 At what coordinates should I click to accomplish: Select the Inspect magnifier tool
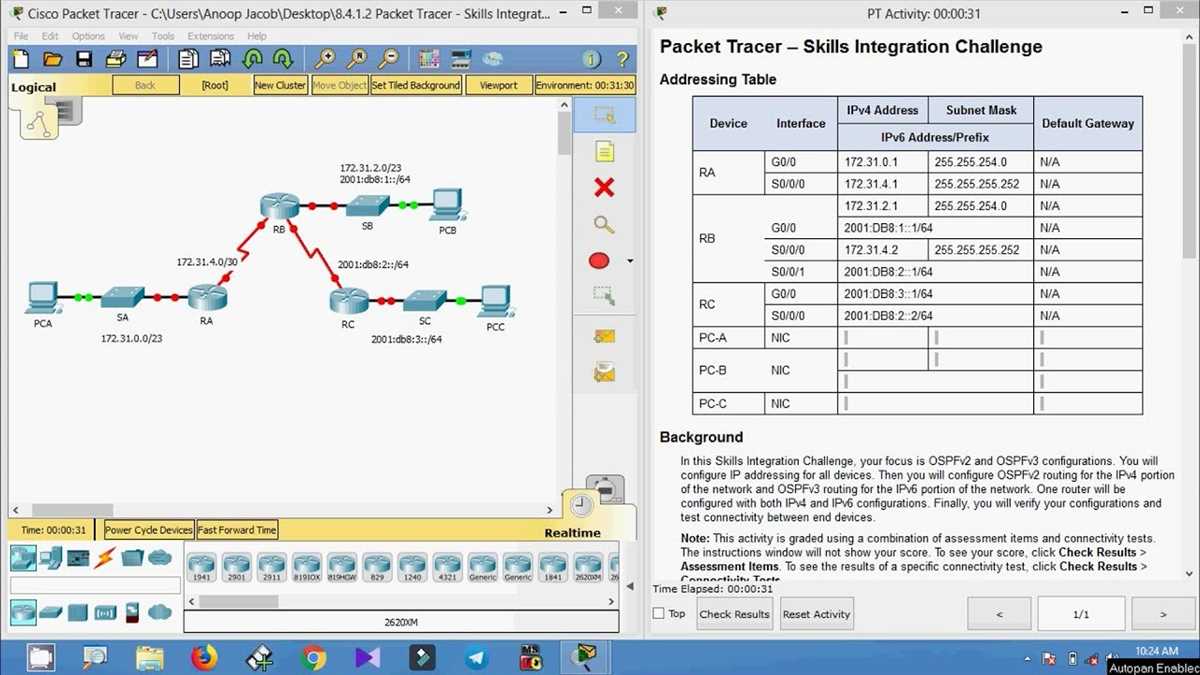point(603,224)
